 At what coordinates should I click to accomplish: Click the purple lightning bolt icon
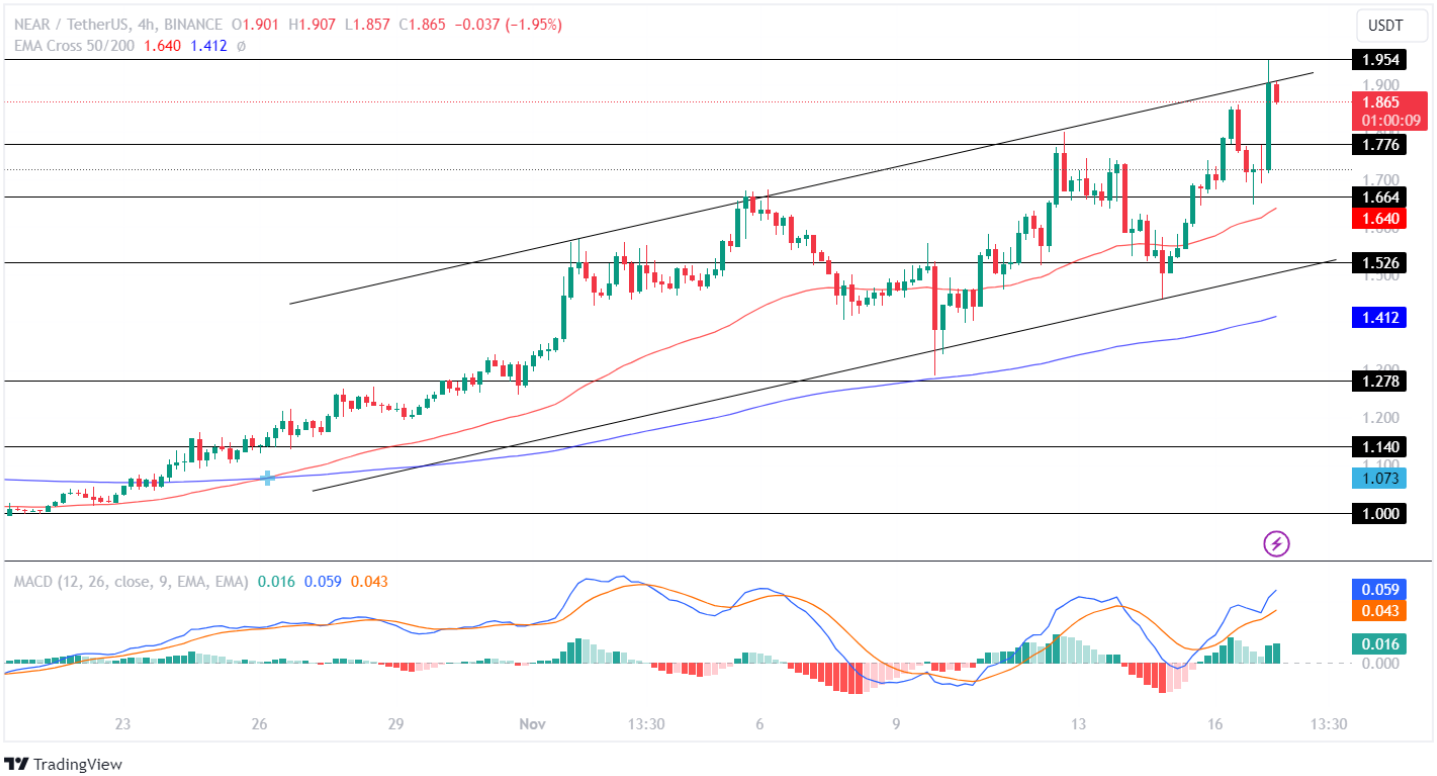(1277, 544)
